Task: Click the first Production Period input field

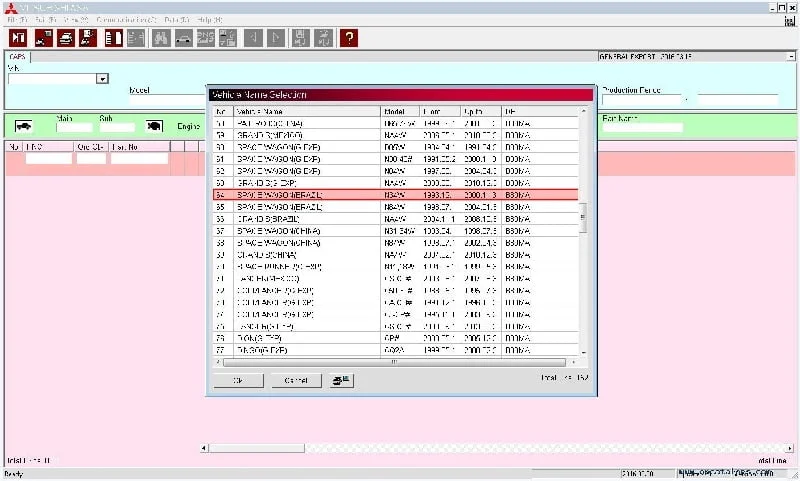Action: point(642,99)
